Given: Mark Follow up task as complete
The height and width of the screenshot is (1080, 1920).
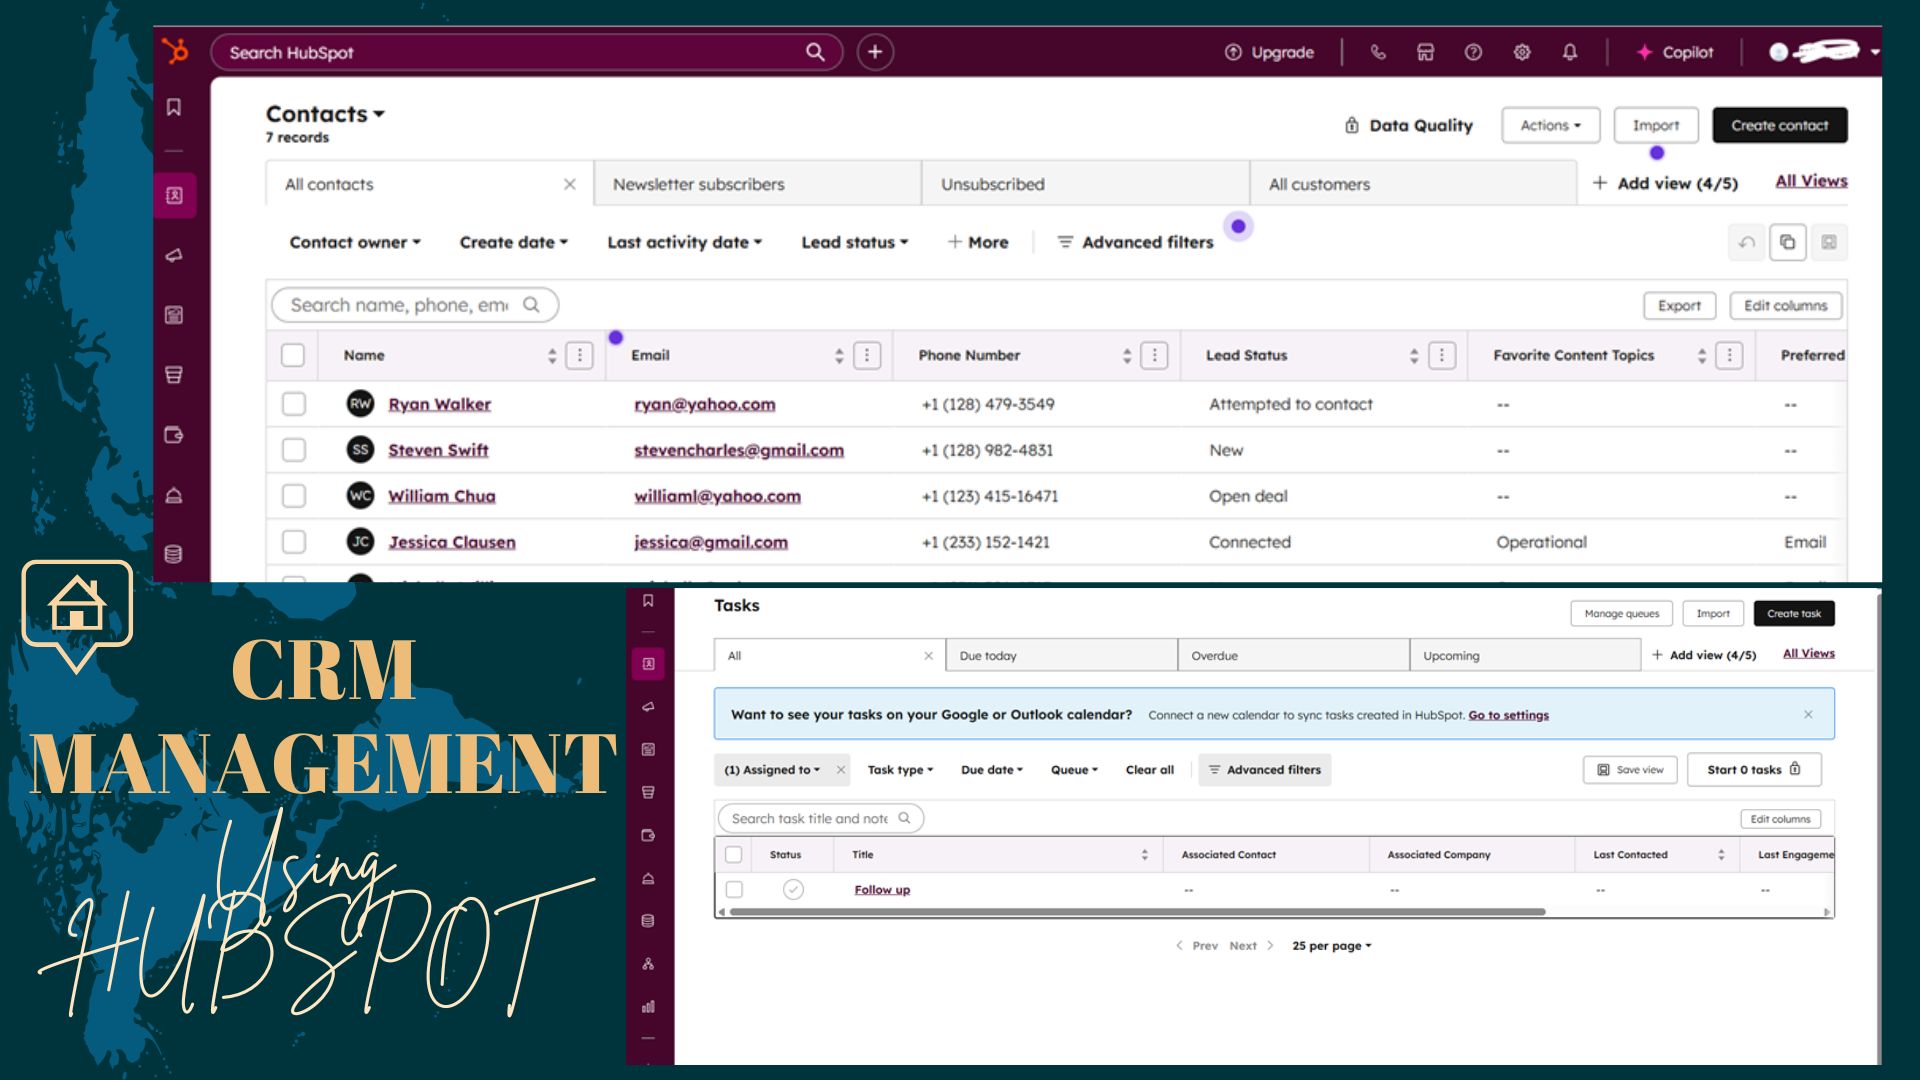Looking at the screenshot, I should coord(793,889).
